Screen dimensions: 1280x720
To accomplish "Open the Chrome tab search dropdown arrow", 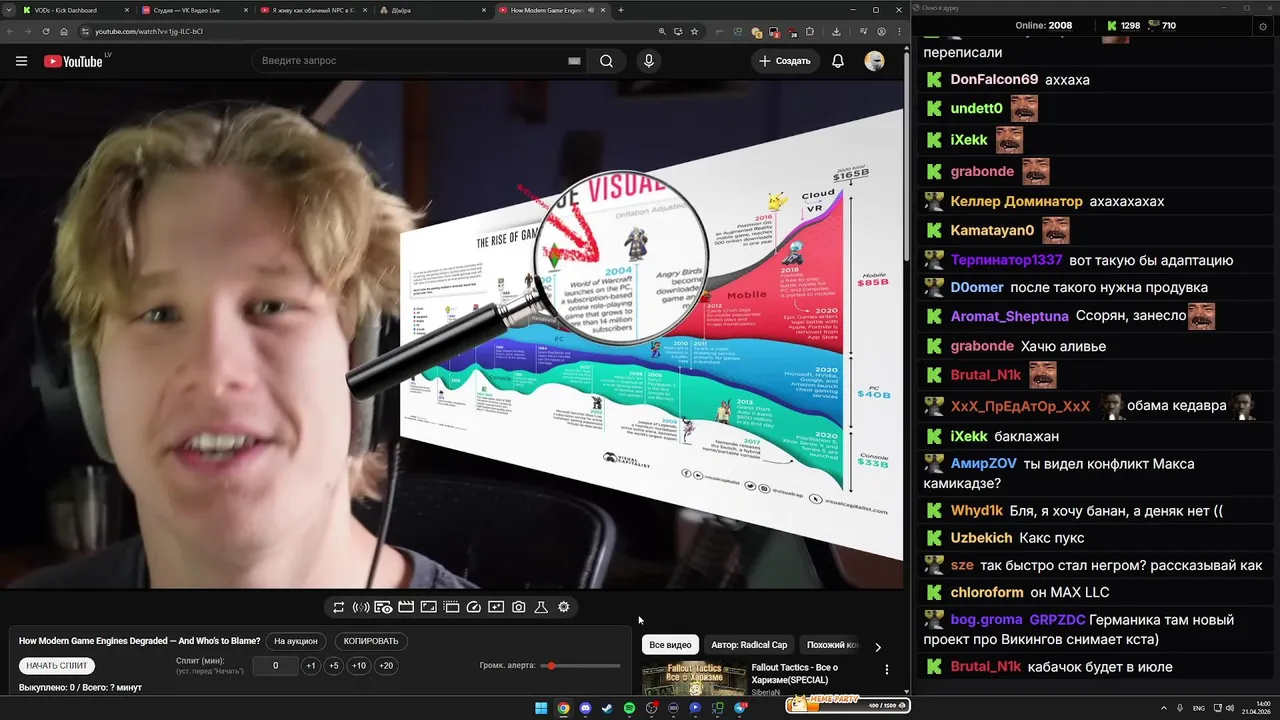I will 10,10.
